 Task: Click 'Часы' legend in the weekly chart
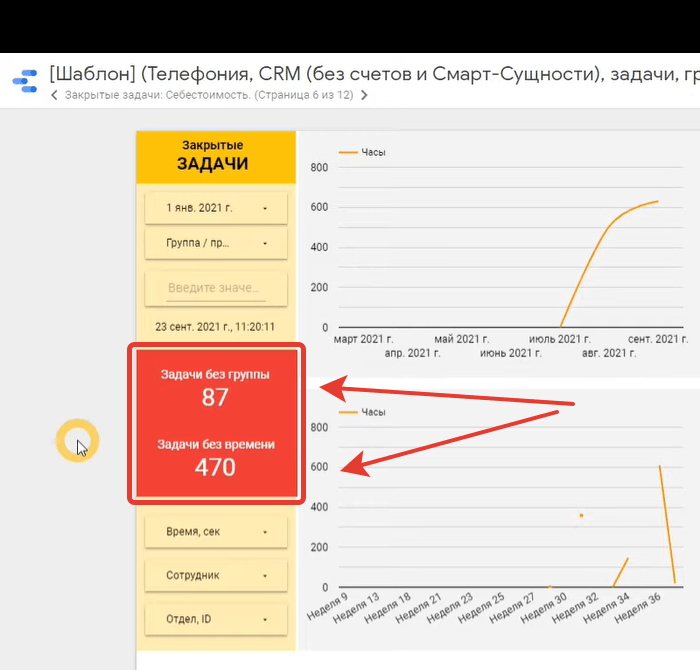coord(372,411)
